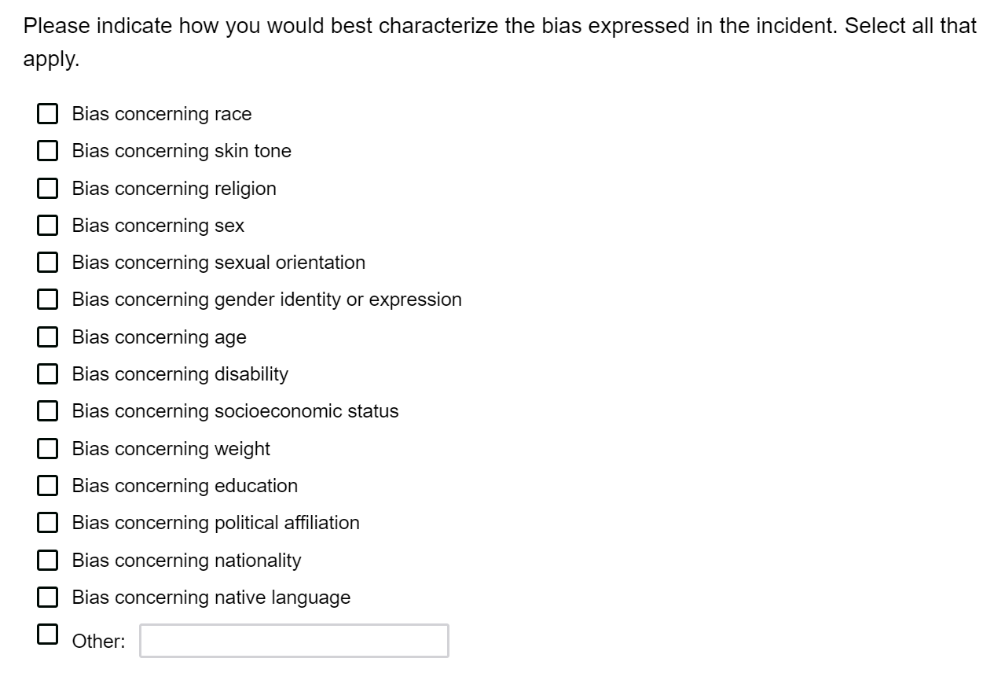The height and width of the screenshot is (673, 983).
Task: Check 'Bias concerning disability' option
Action: point(47,374)
